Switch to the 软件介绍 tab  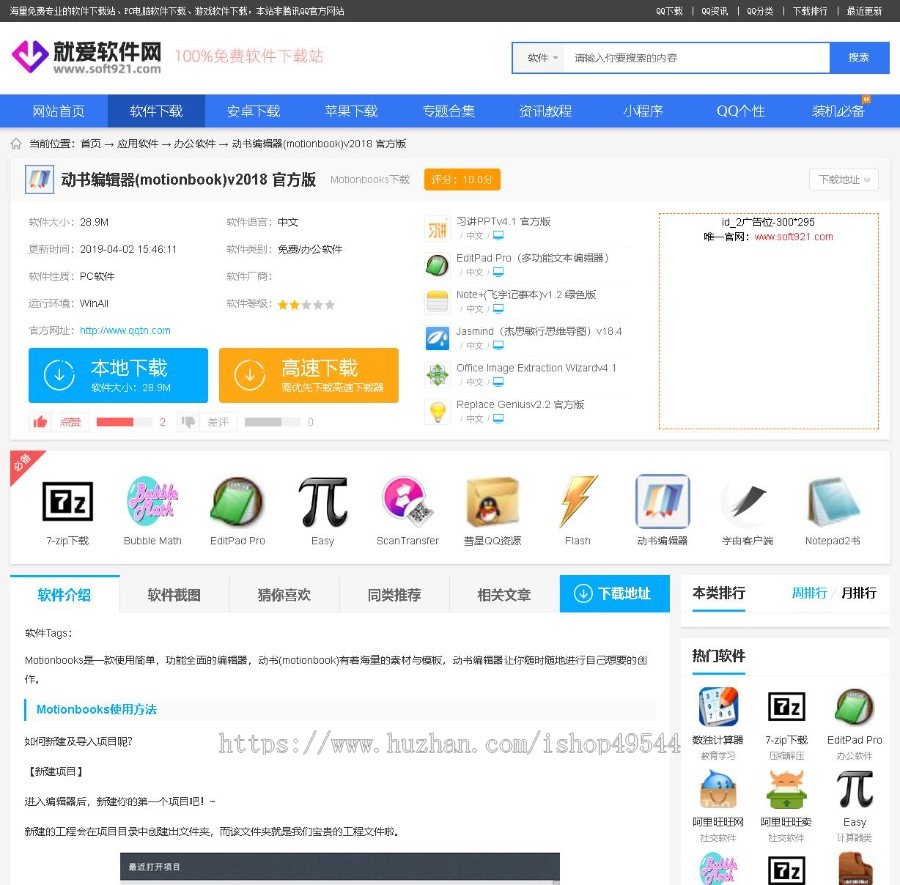point(64,595)
